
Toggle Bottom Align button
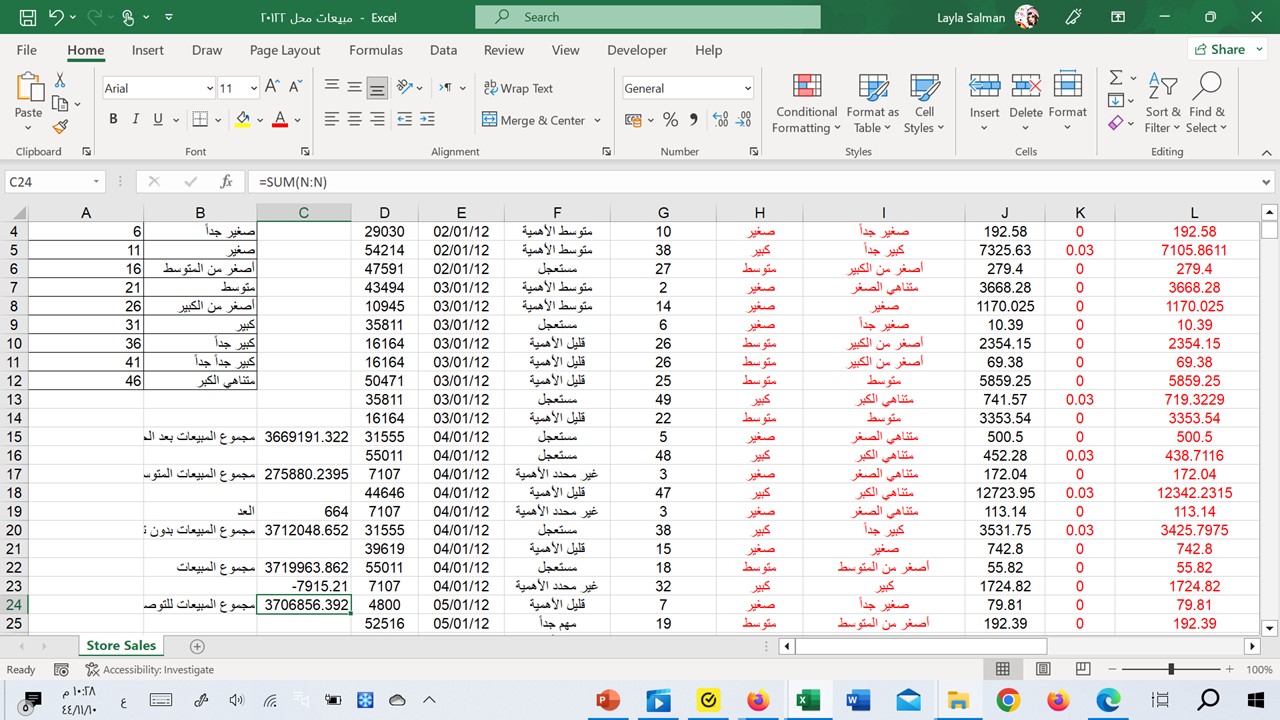(377, 88)
